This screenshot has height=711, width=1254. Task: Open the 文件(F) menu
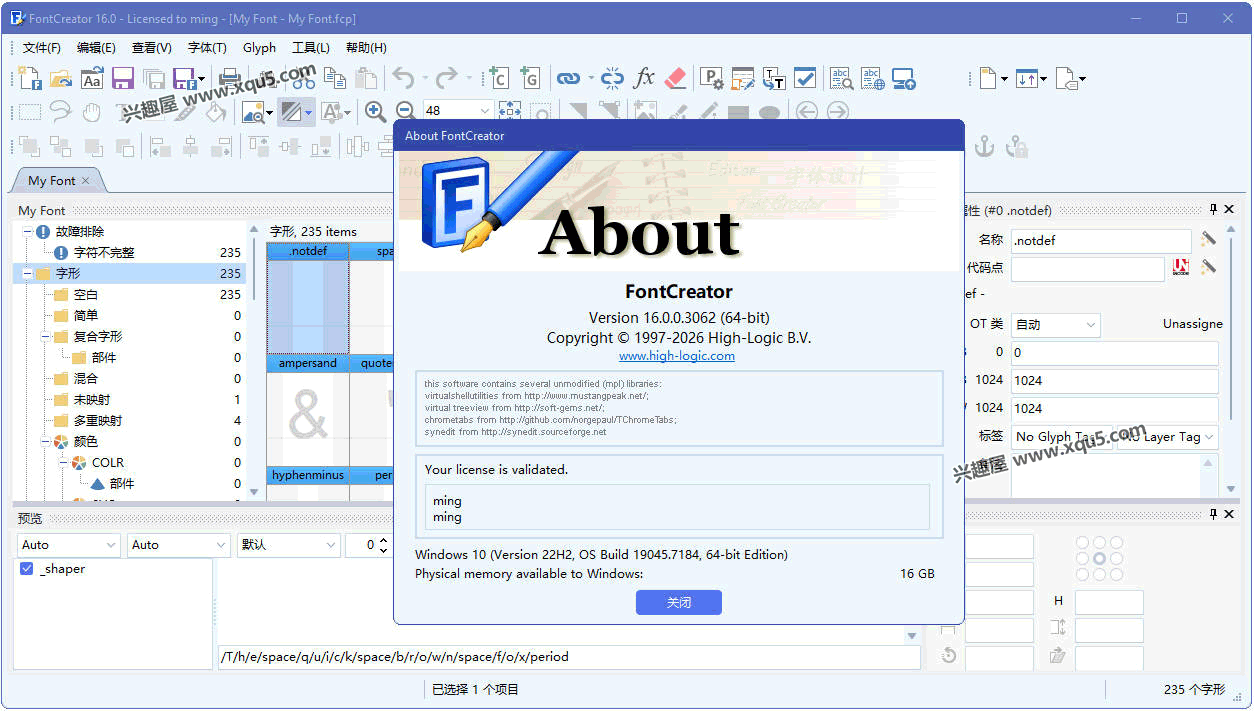pyautogui.click(x=42, y=47)
